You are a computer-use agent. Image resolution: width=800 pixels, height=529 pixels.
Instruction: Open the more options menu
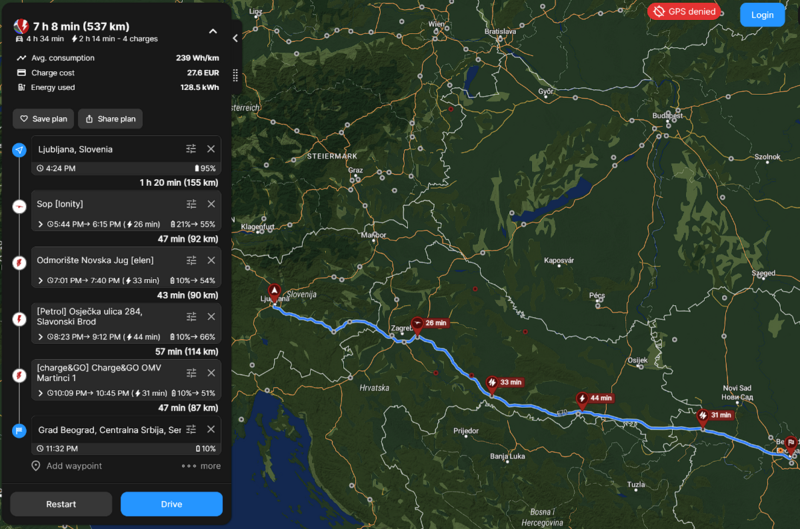pos(201,466)
